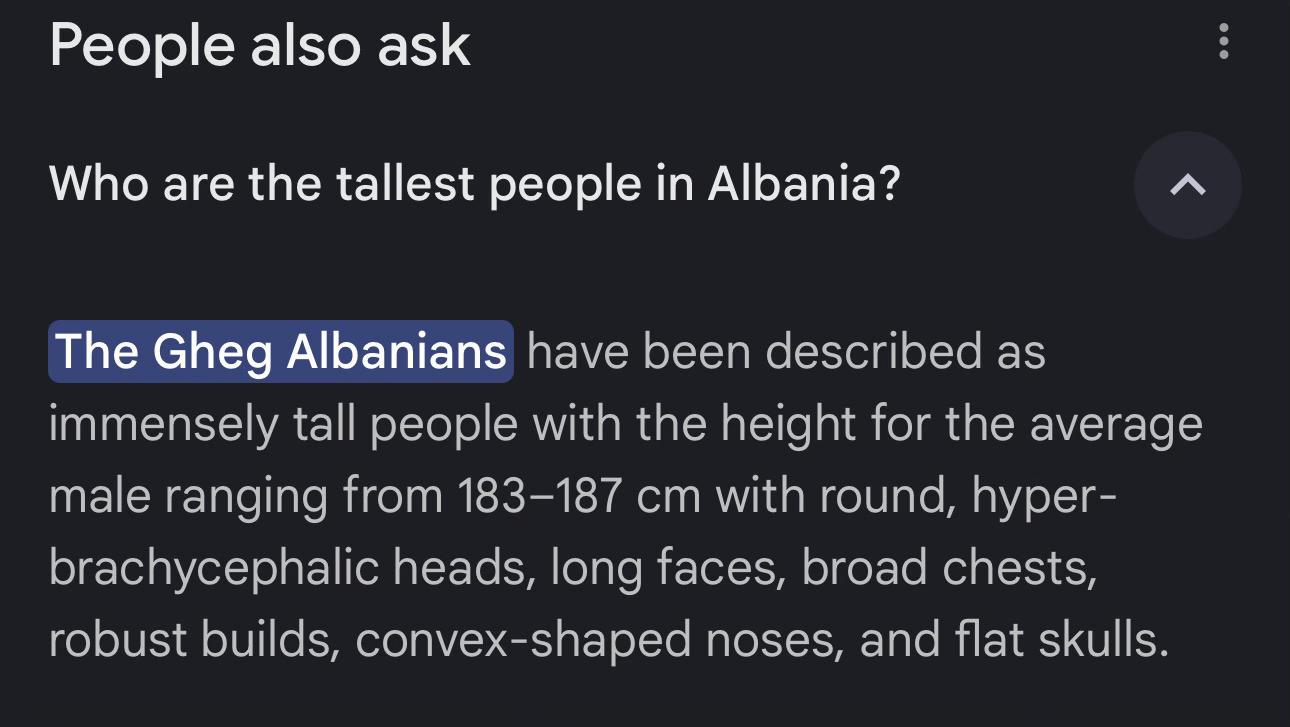Open the three-dot more options menu
The height and width of the screenshot is (727, 1290).
(1223, 43)
